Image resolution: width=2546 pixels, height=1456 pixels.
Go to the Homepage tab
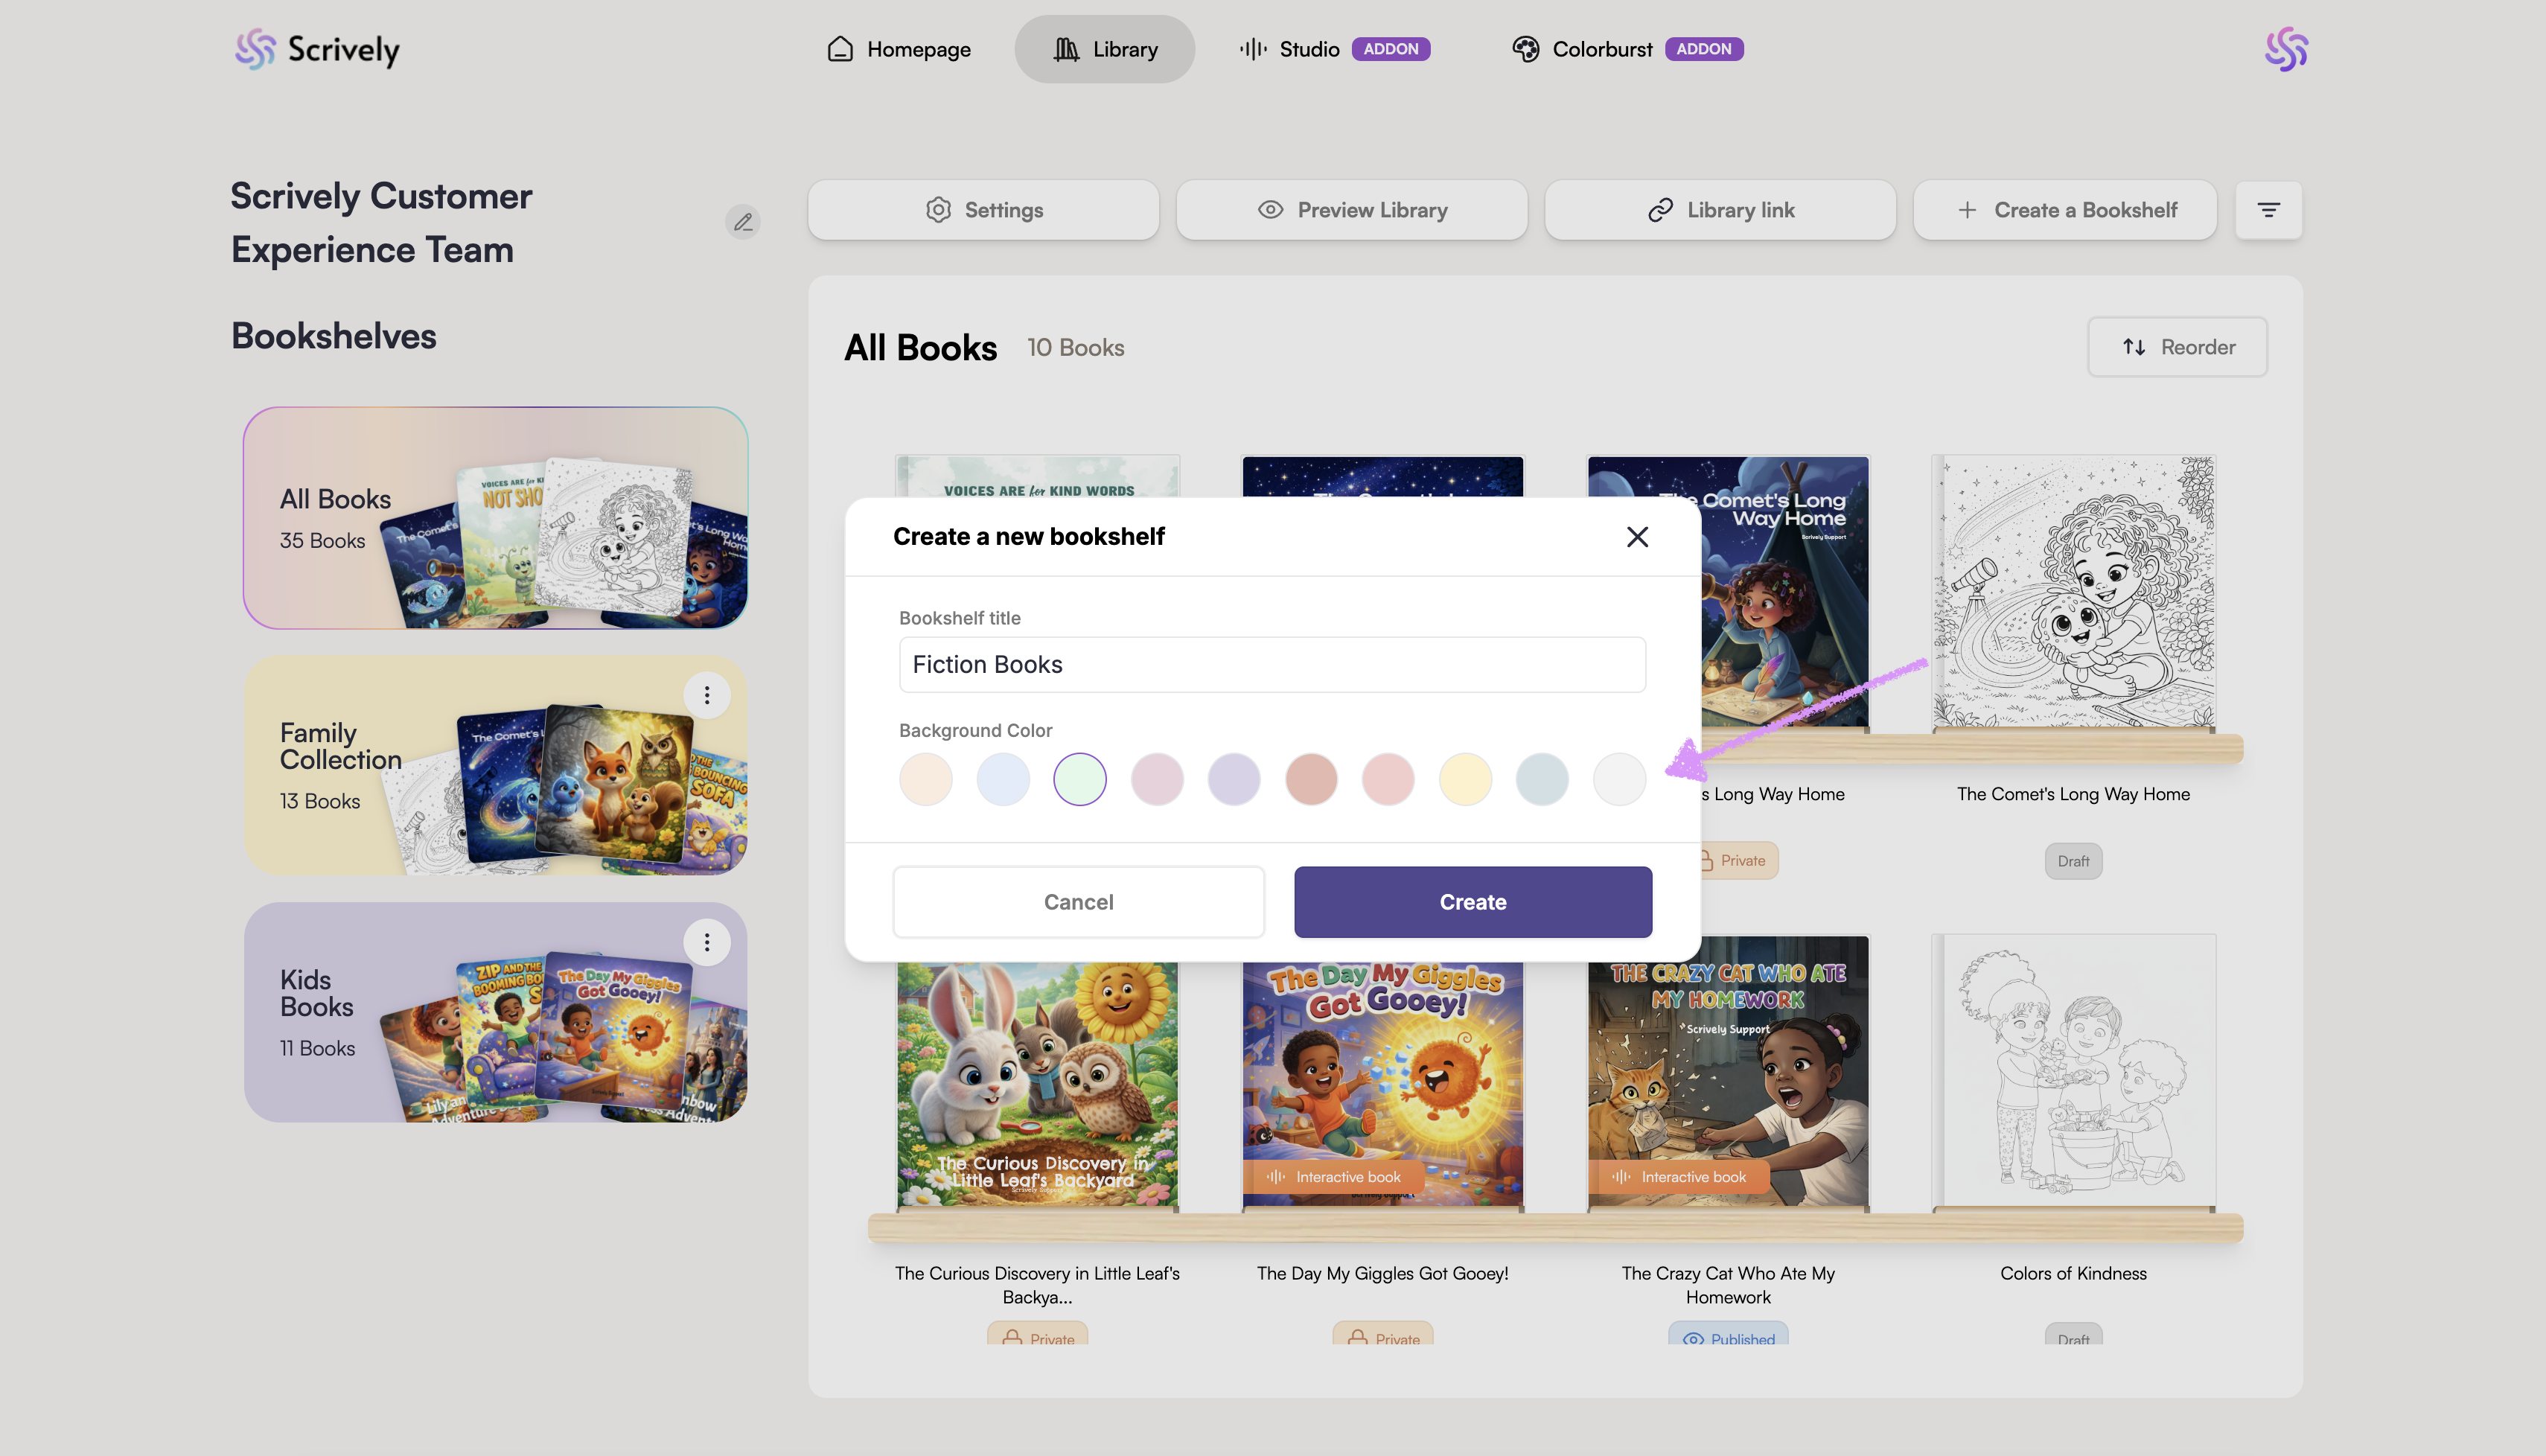(x=899, y=49)
